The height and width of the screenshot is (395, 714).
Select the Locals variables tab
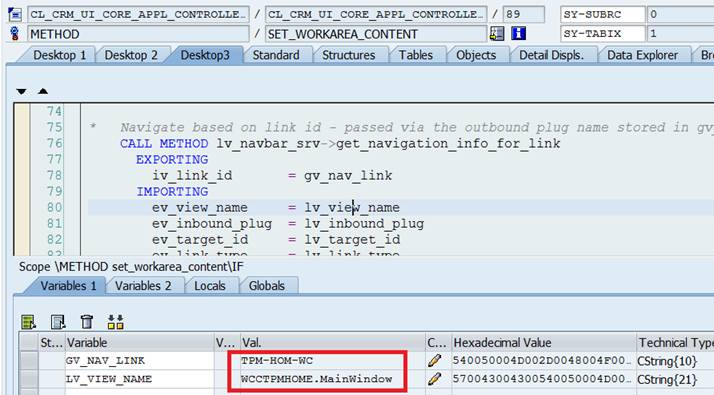pos(209,286)
